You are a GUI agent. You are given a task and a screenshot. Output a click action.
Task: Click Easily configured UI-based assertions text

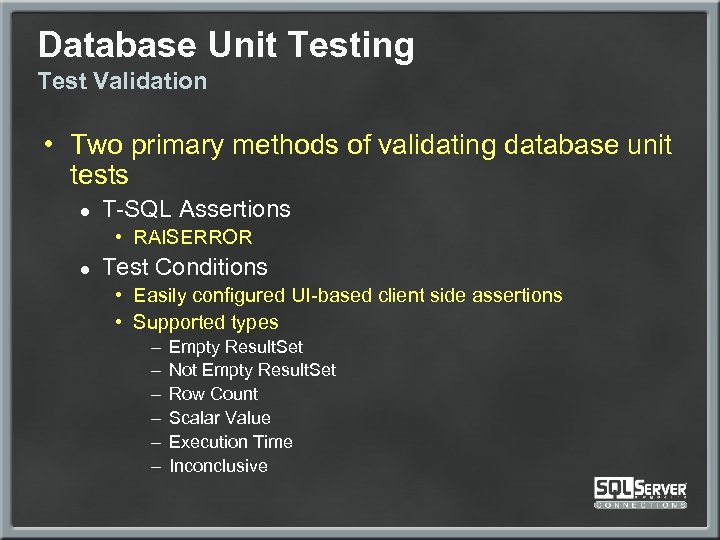coord(347,295)
